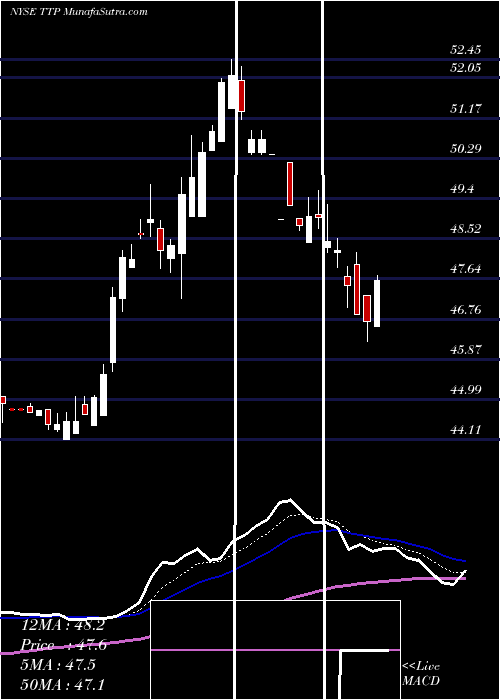Click the 51.17 price level label
The image size is (500, 700).
(x=466, y=108)
